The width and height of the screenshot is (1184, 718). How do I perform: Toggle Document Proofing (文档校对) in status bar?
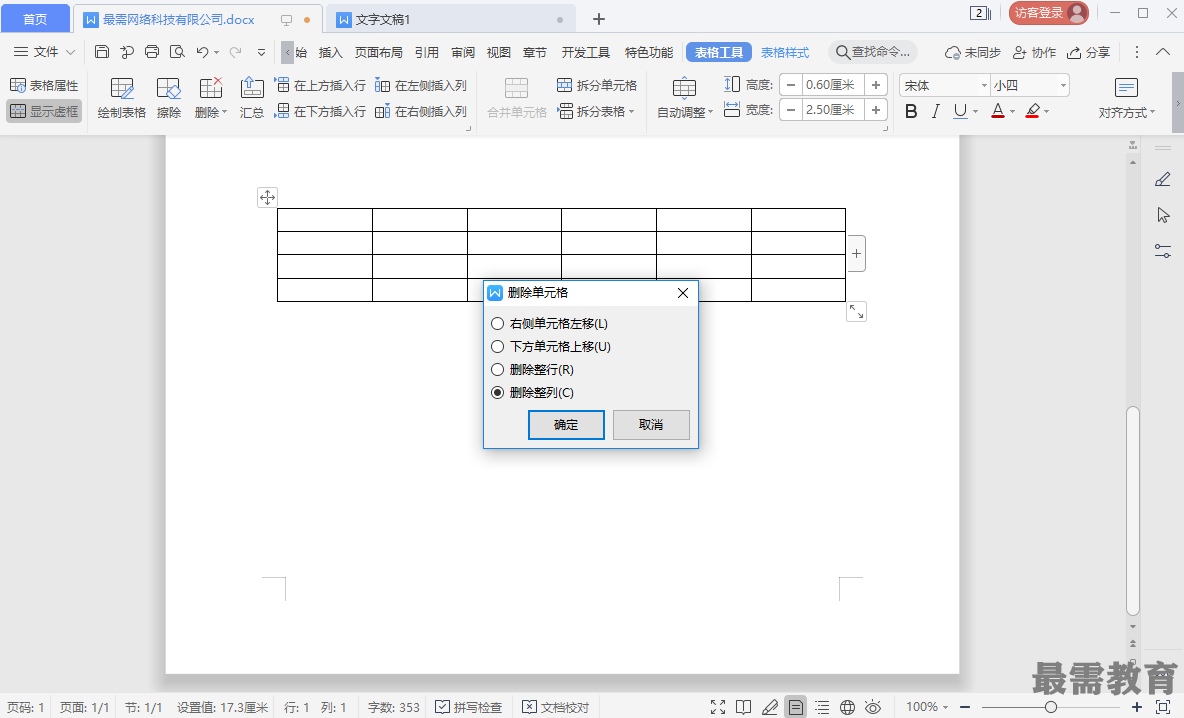tap(556, 707)
